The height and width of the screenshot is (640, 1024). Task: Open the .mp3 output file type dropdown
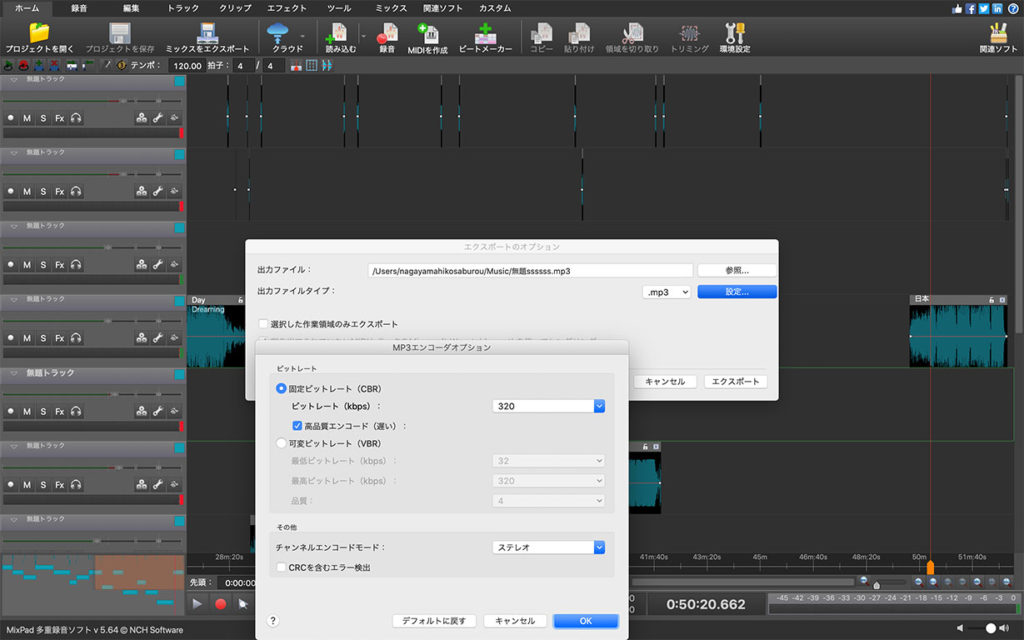(666, 292)
